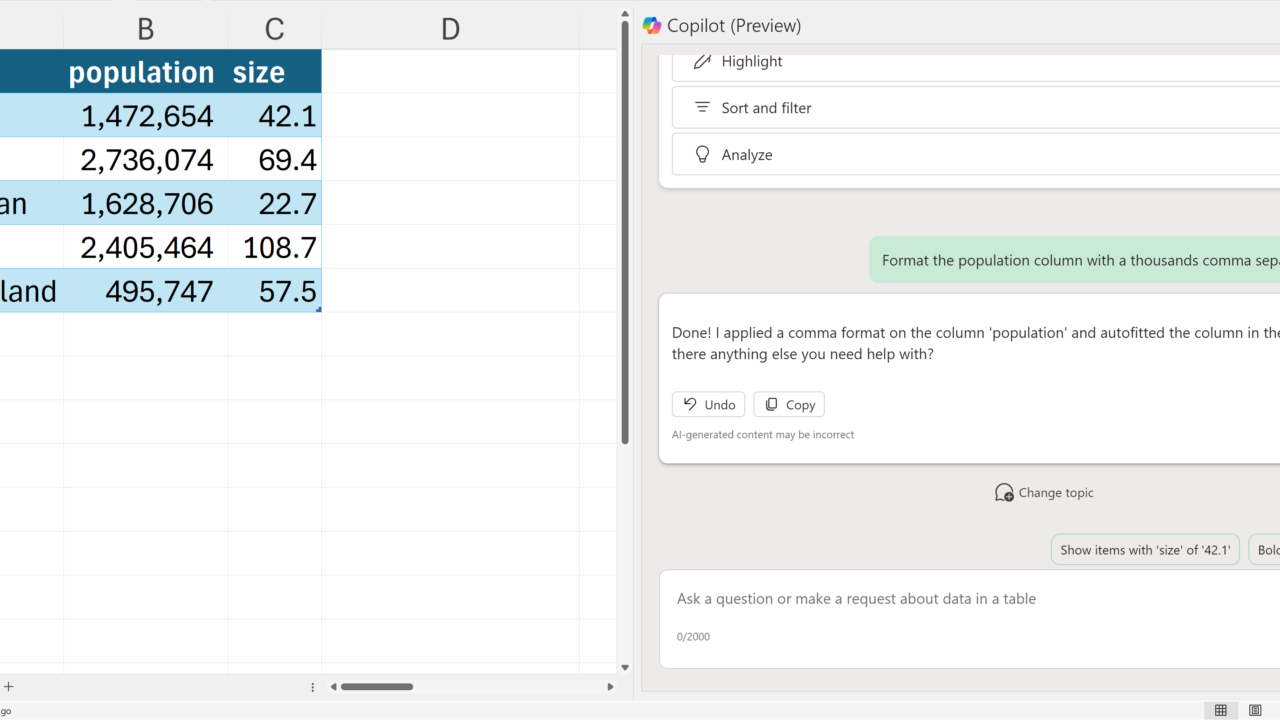Select suggestion "Show items with 'size' of '42.1'"
Screen dimensions: 1280x720
(1145, 550)
